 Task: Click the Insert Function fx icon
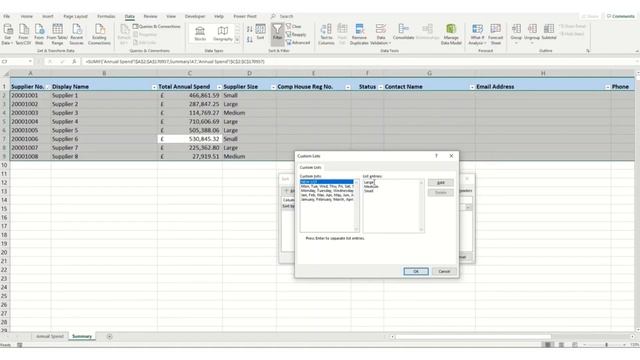coord(74,62)
